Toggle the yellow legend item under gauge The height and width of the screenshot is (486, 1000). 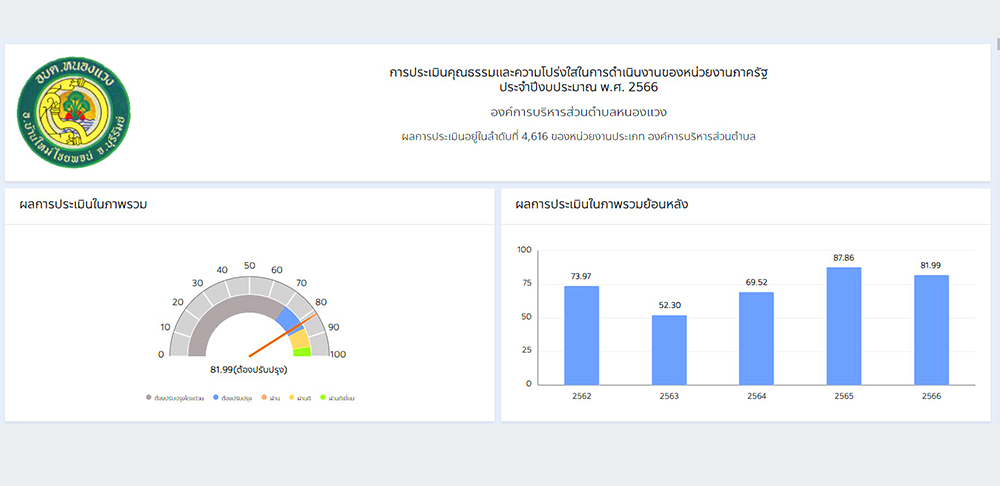coord(300,398)
